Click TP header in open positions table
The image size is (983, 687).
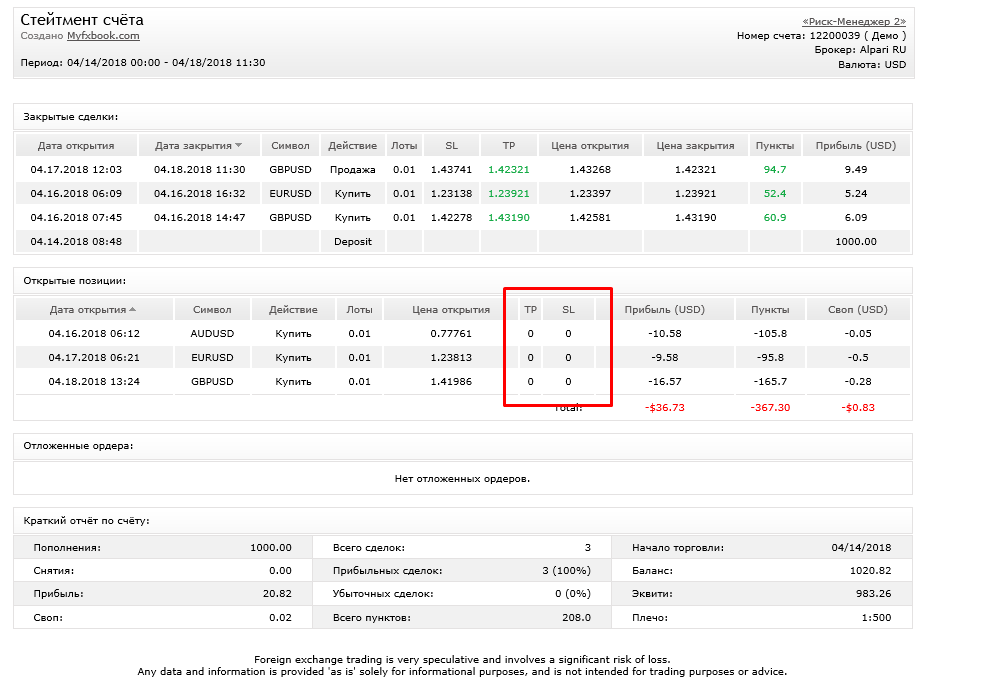[530, 310]
